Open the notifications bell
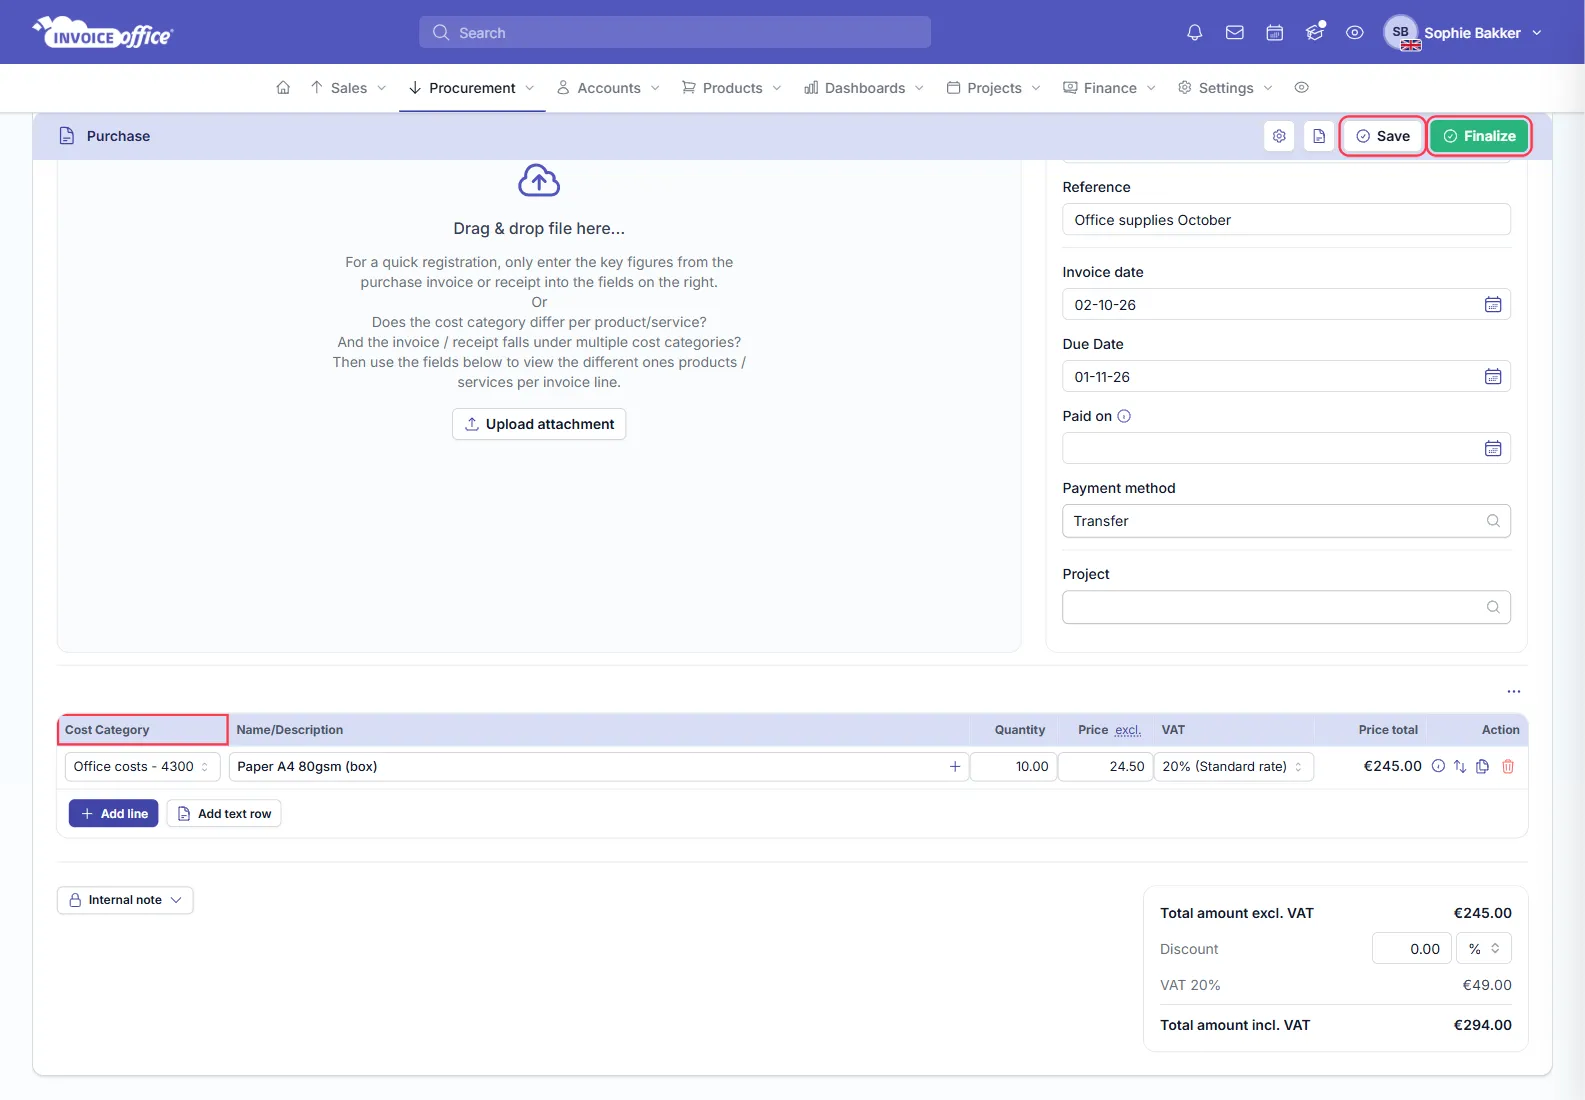The height and width of the screenshot is (1100, 1585). click(x=1194, y=33)
